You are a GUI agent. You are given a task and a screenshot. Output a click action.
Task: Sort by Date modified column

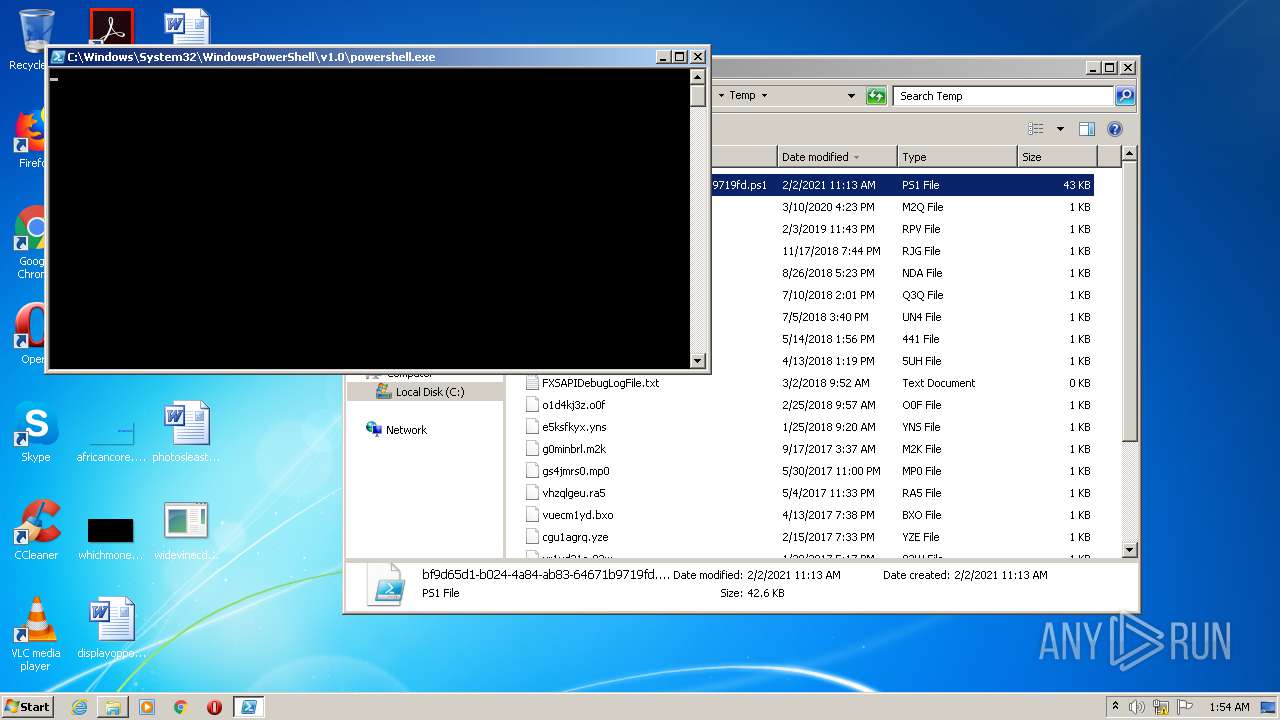tap(815, 157)
